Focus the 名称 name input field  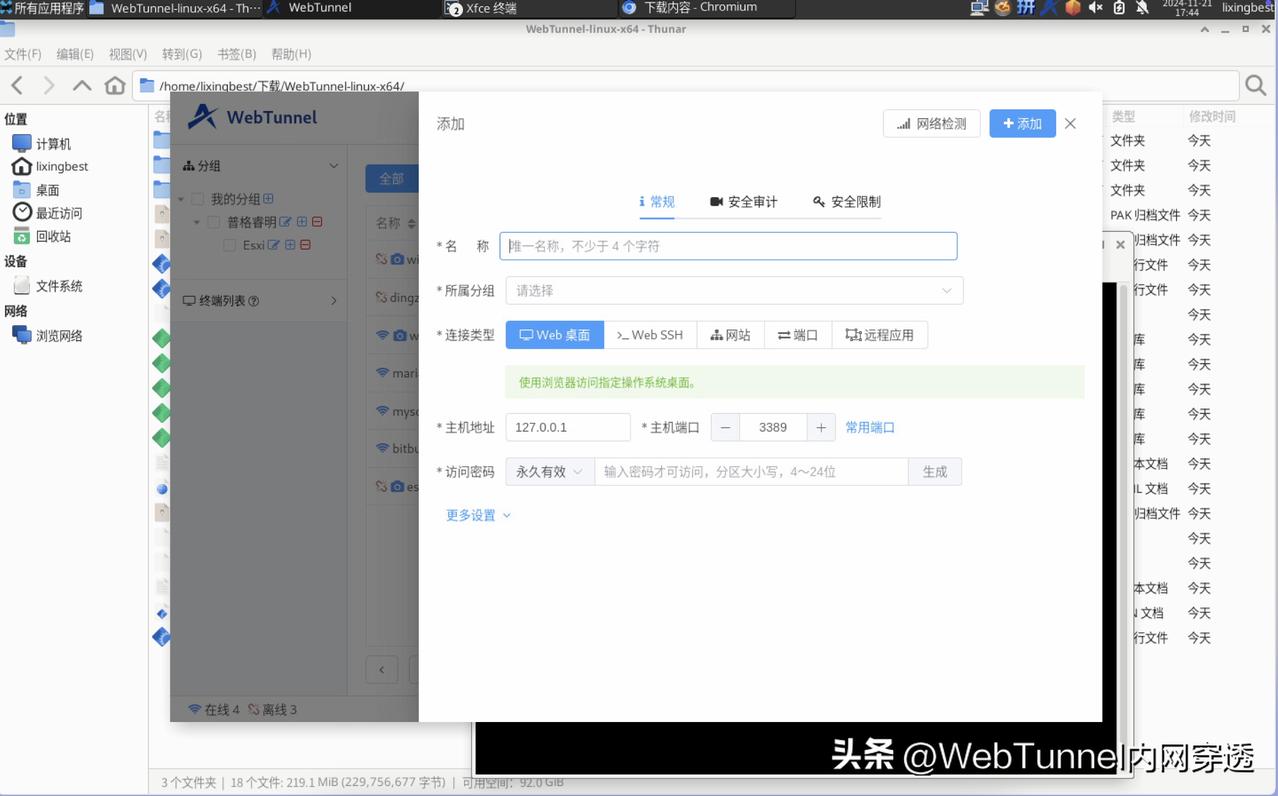728,246
